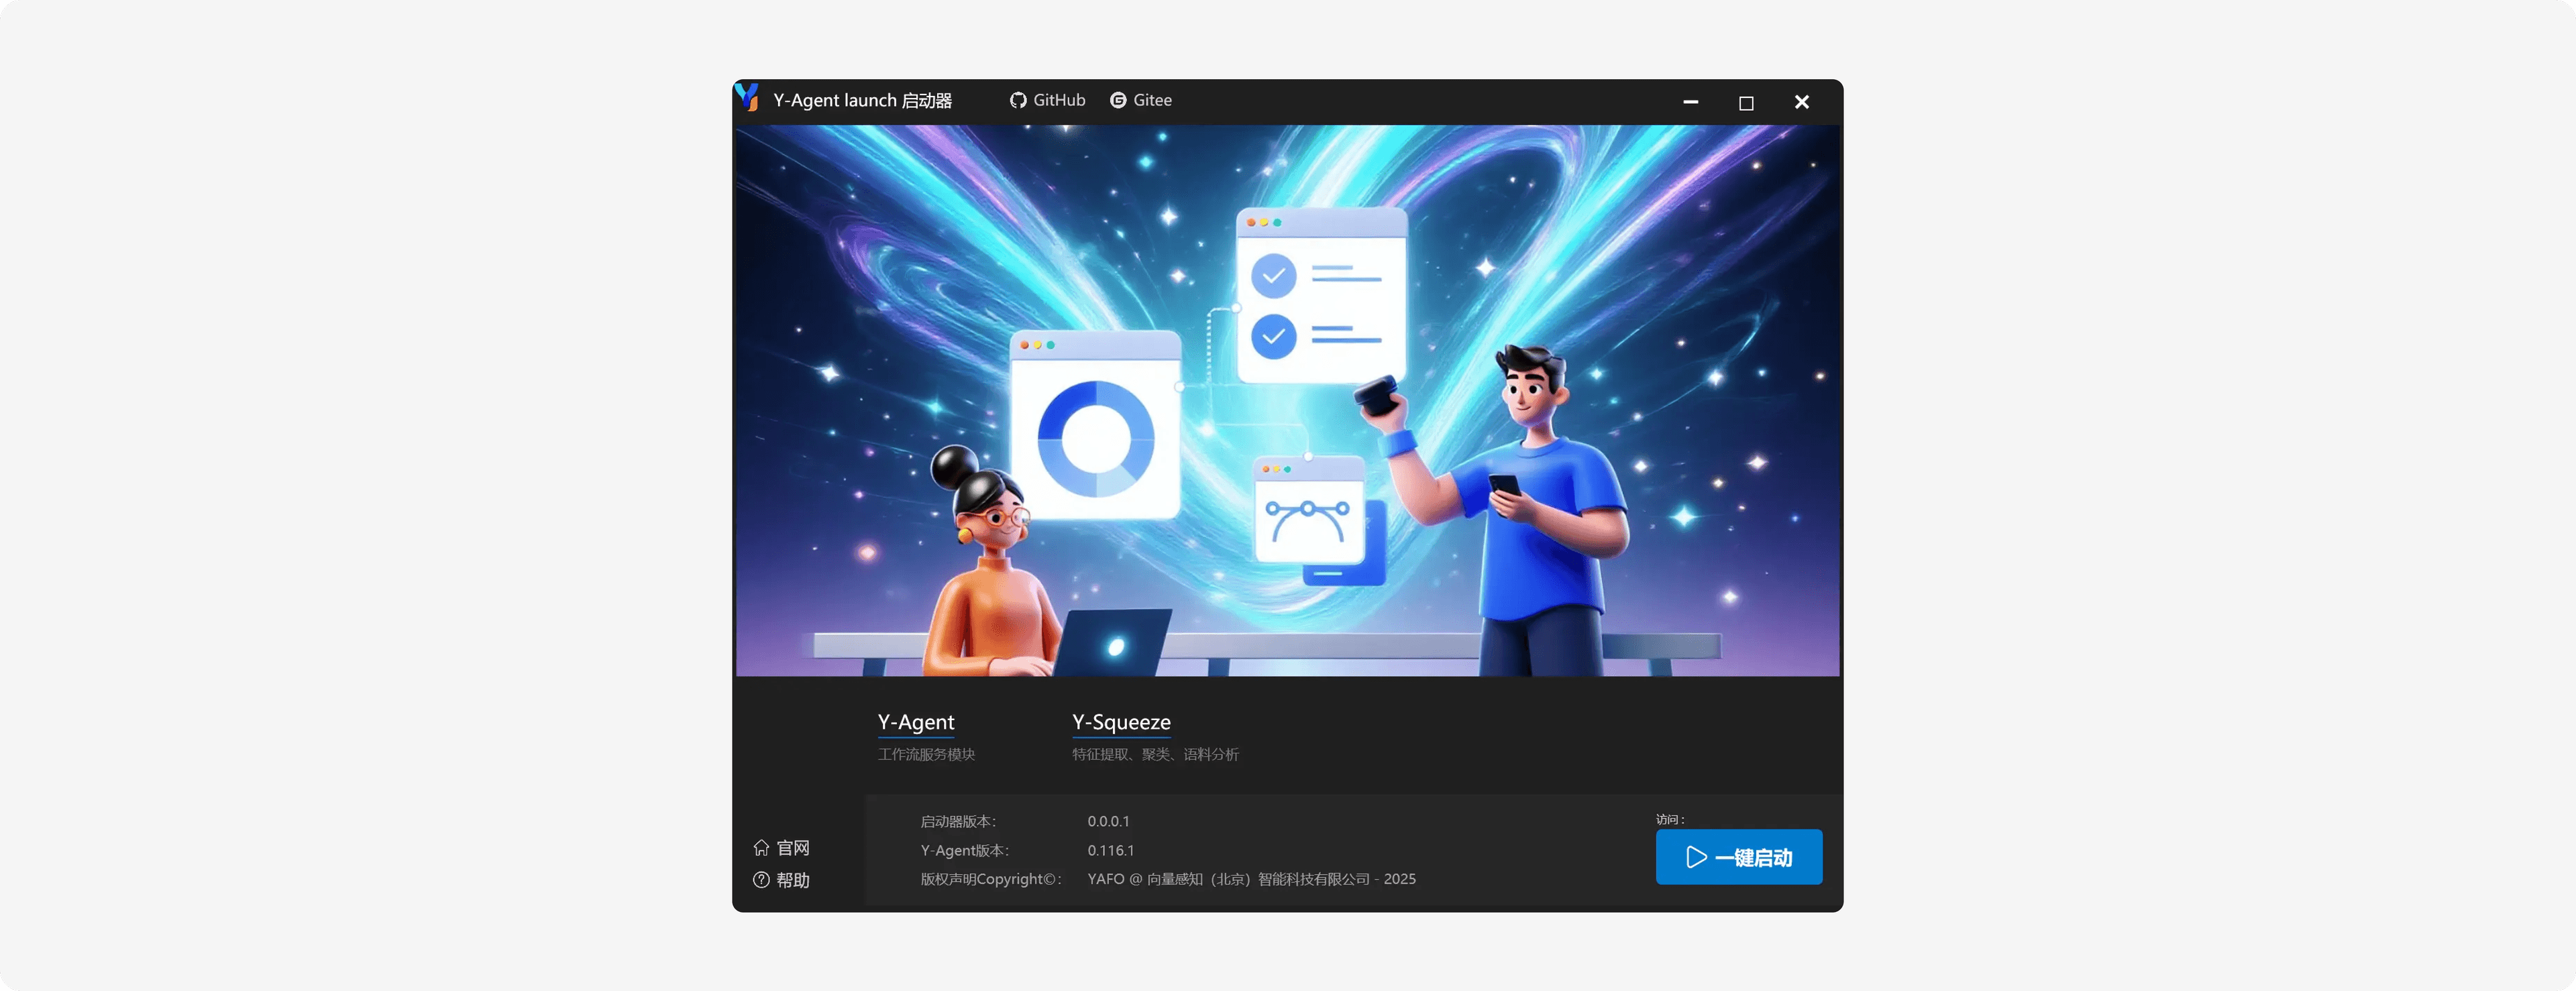Minimize the launcher window

[1690, 102]
